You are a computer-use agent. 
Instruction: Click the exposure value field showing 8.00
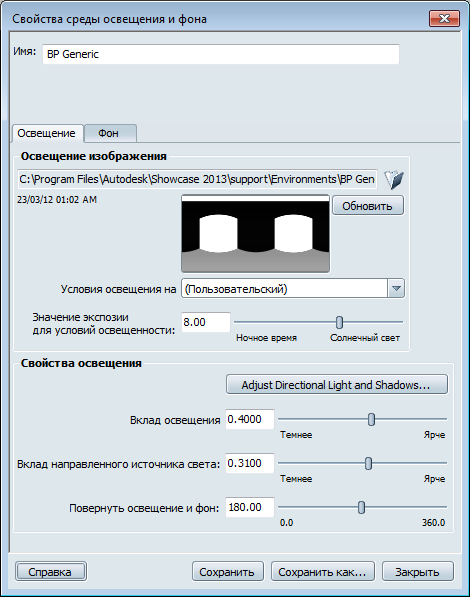tap(206, 322)
